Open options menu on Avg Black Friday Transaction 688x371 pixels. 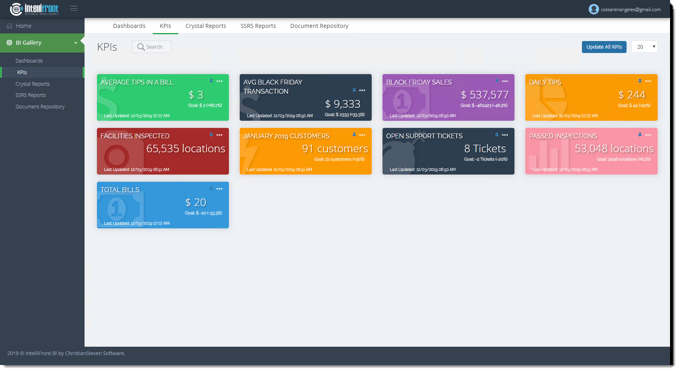(x=362, y=90)
